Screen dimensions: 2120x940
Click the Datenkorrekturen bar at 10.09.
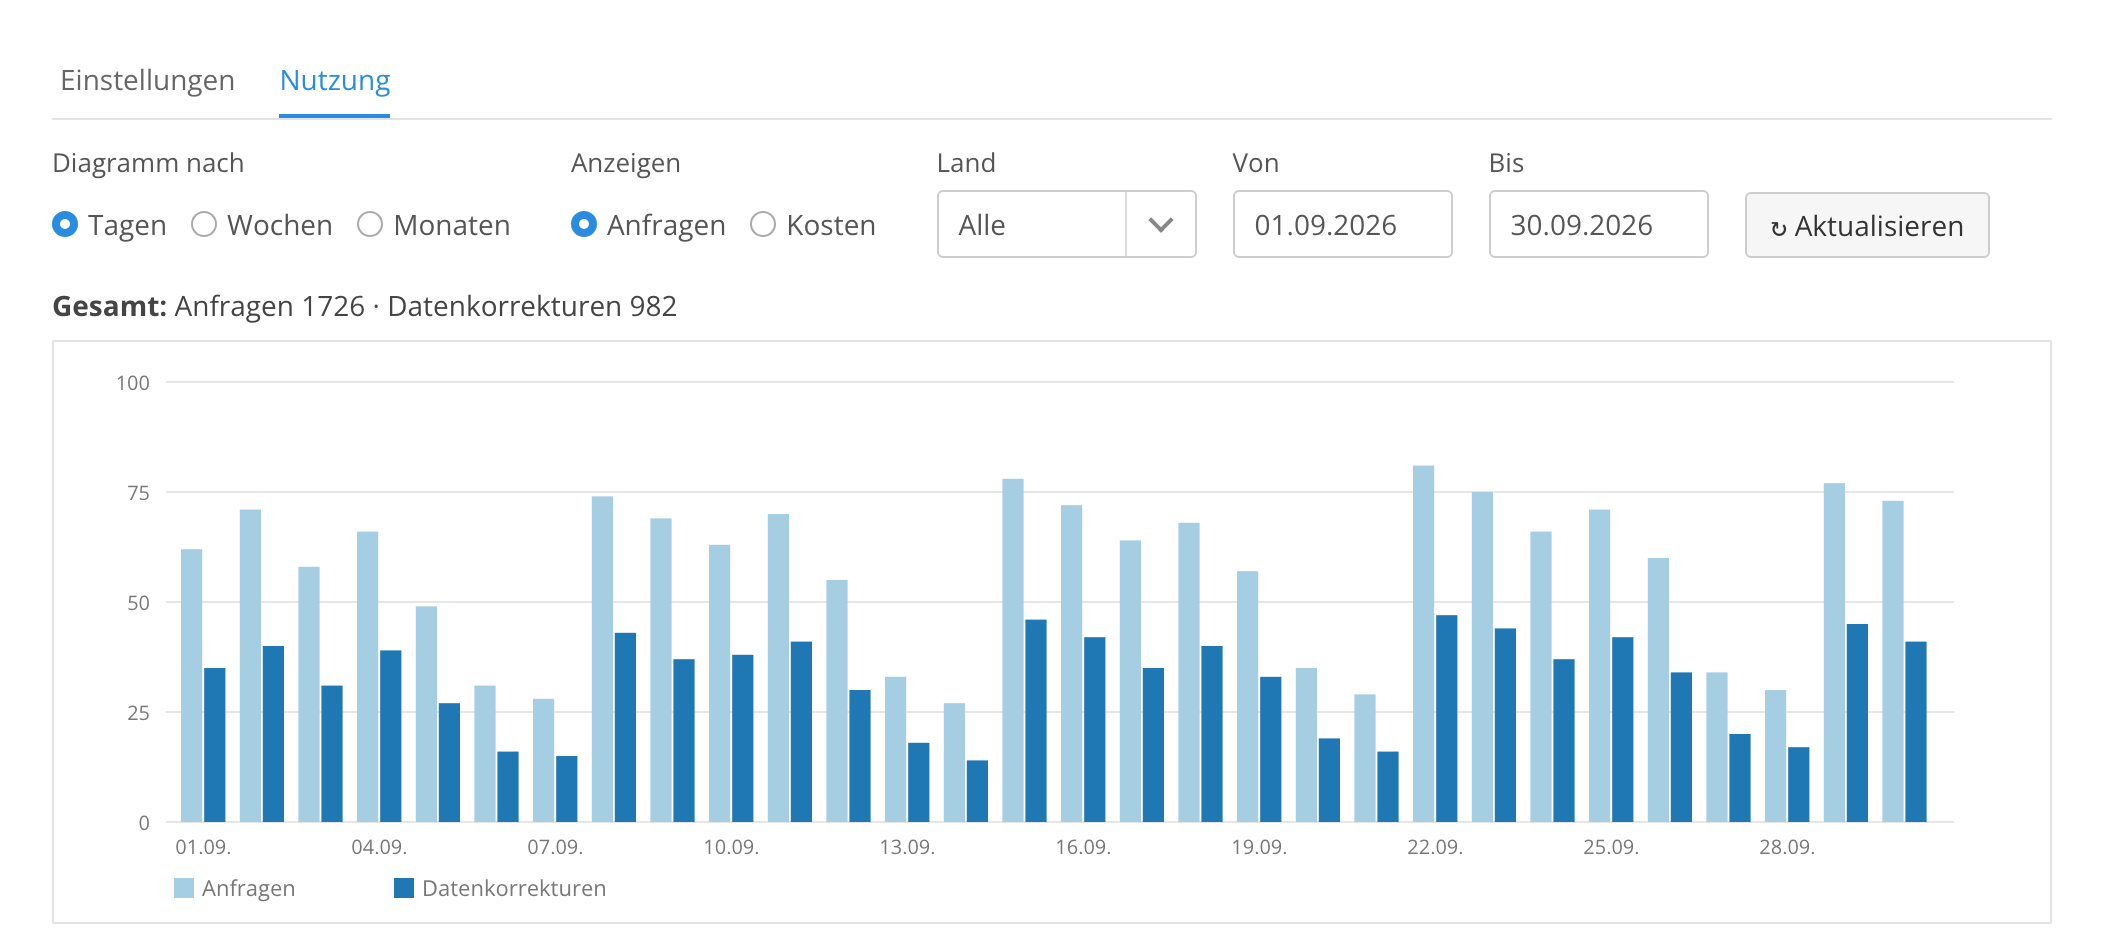click(x=743, y=738)
